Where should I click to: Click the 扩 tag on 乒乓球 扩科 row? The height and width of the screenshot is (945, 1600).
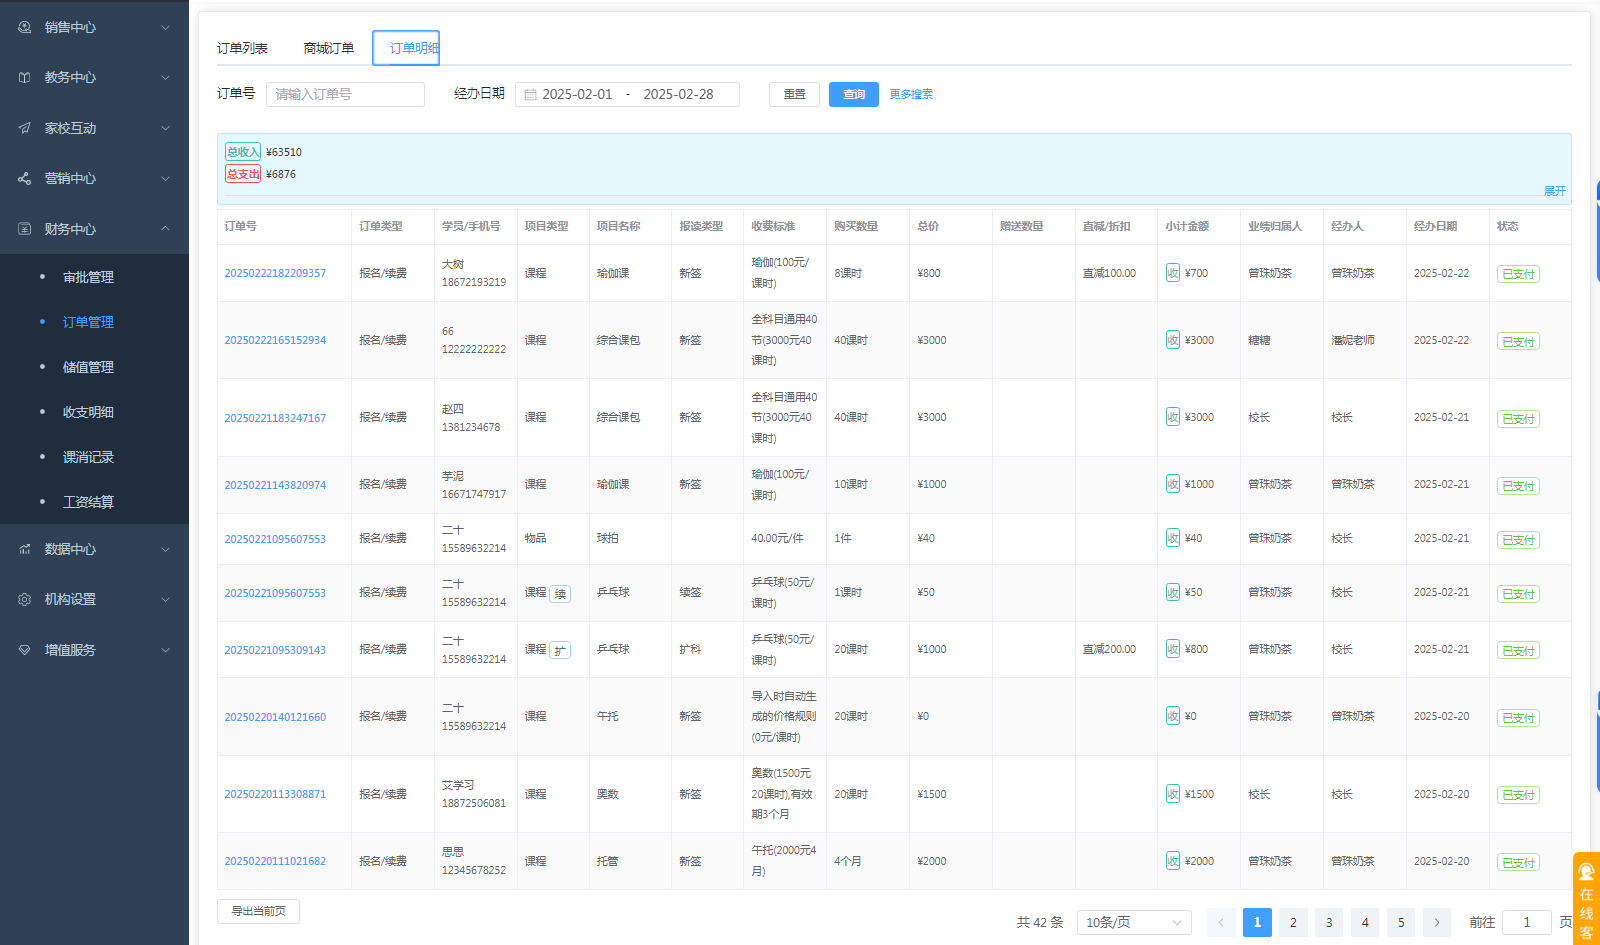coord(560,650)
